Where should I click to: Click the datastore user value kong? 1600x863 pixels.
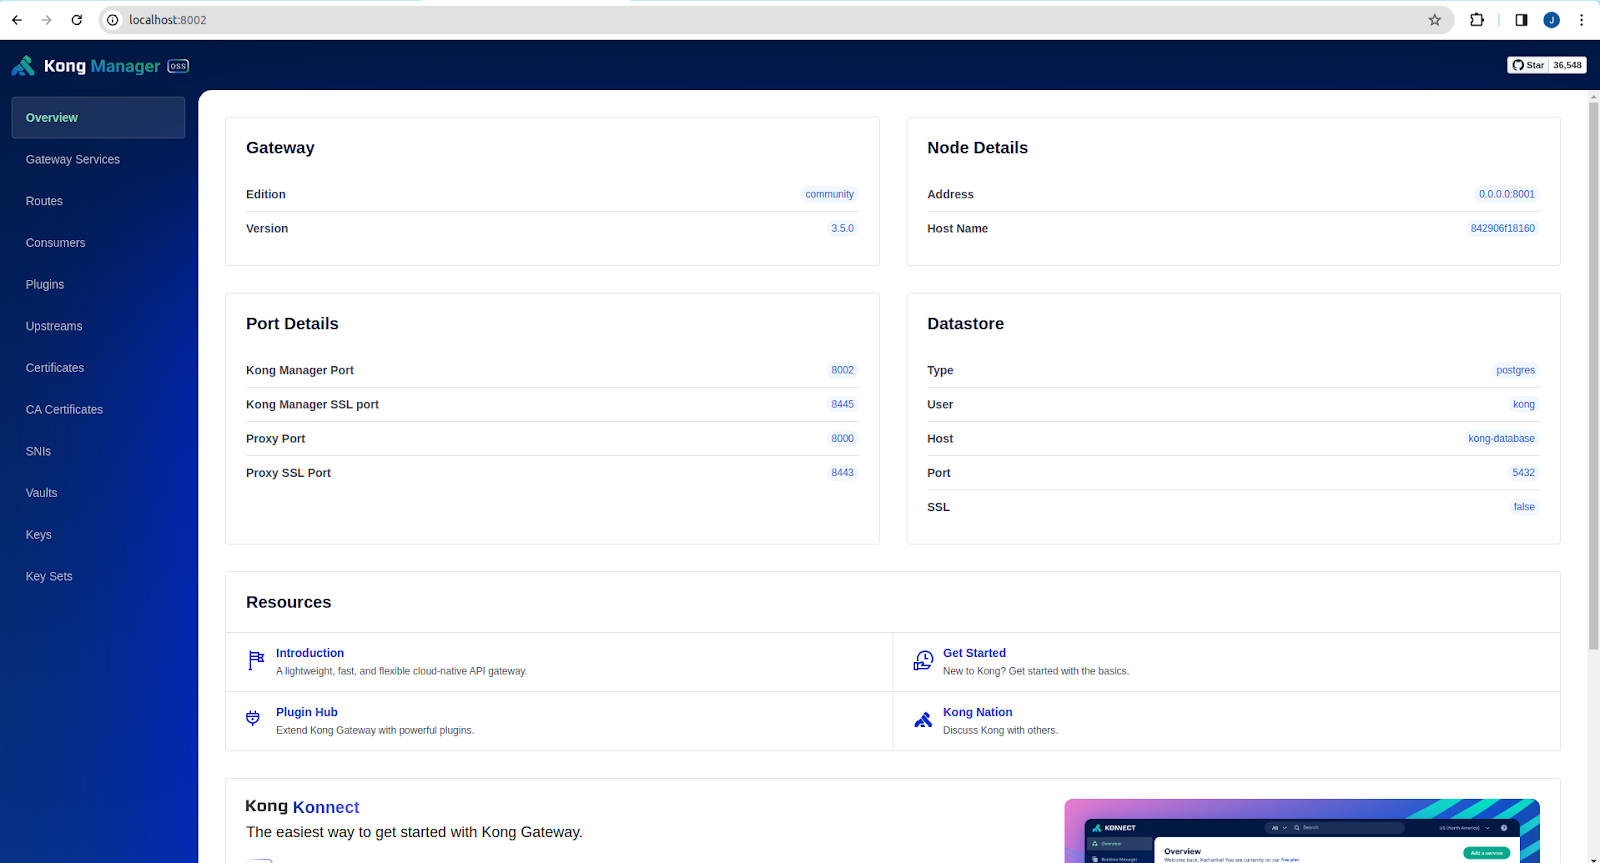pyautogui.click(x=1524, y=404)
